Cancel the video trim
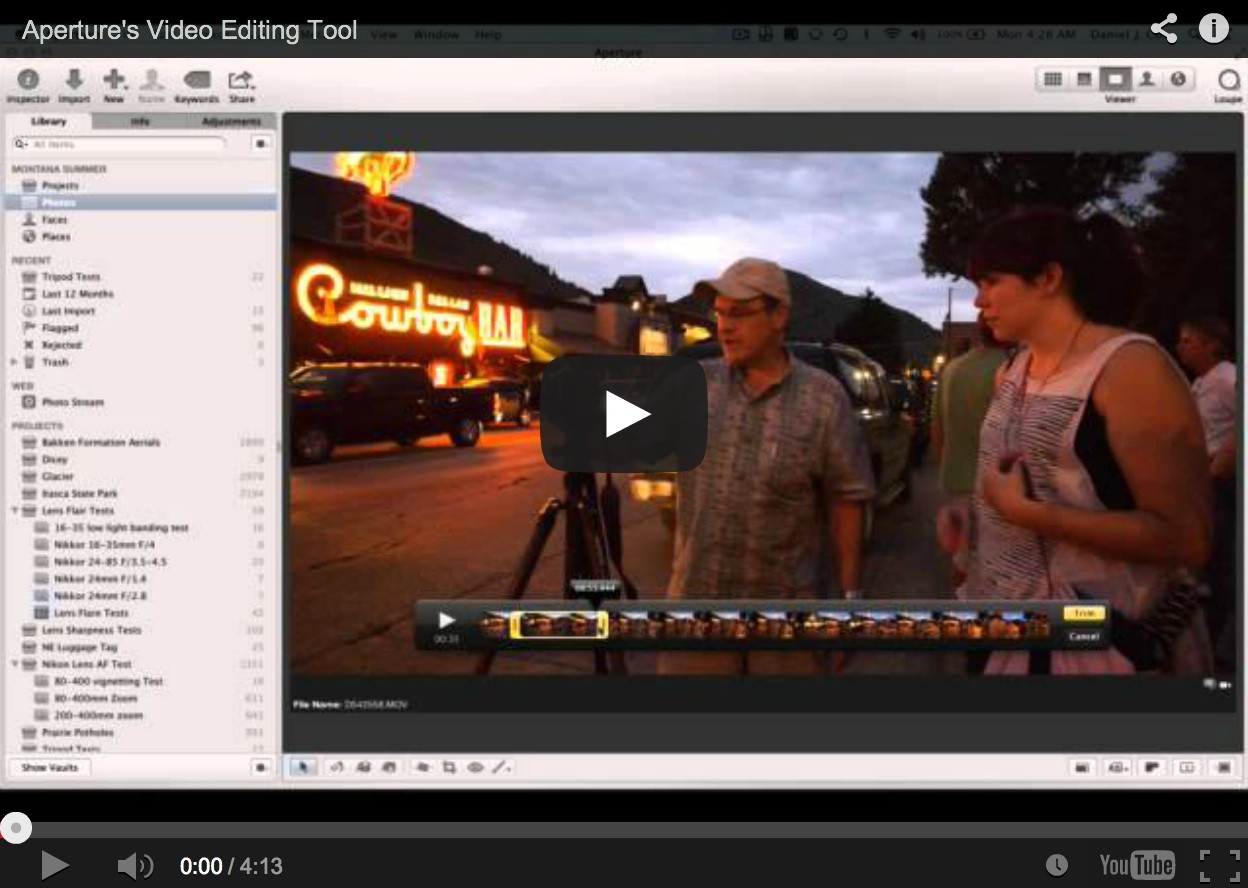The image size is (1248, 888). (x=1083, y=636)
